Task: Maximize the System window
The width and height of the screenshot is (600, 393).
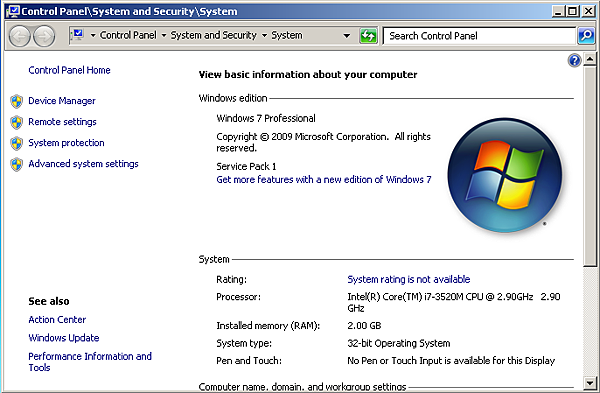Action: click(573, 11)
